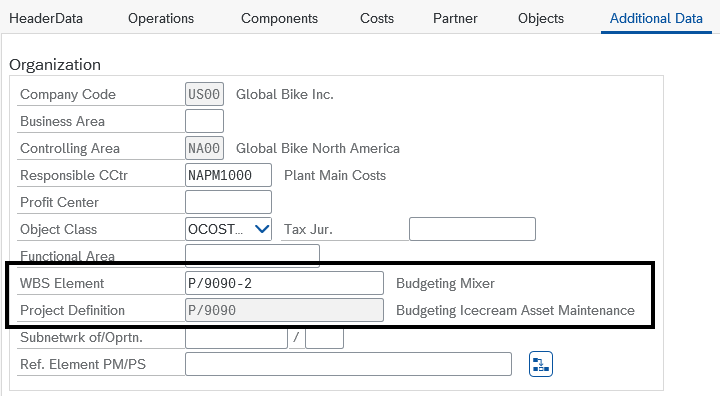
Task: Click the 'Profit Center' label
Action: coord(59,202)
